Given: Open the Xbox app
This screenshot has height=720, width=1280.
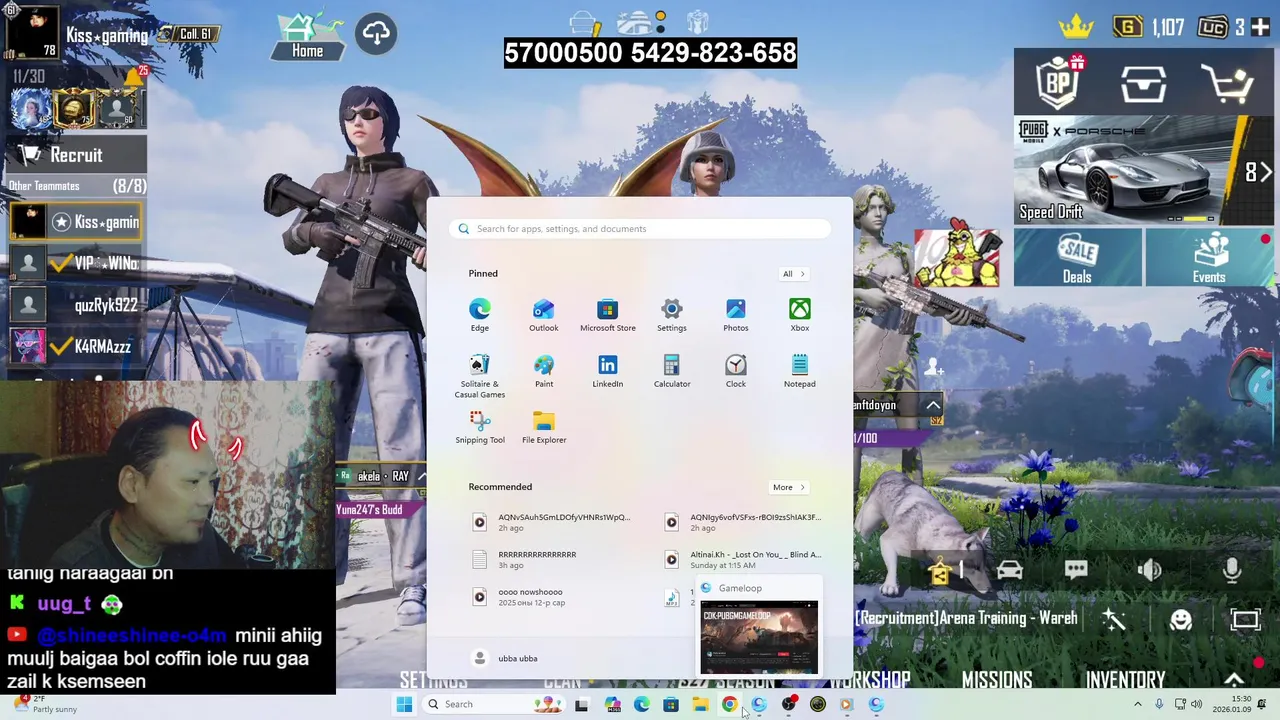Looking at the screenshot, I should point(800,314).
